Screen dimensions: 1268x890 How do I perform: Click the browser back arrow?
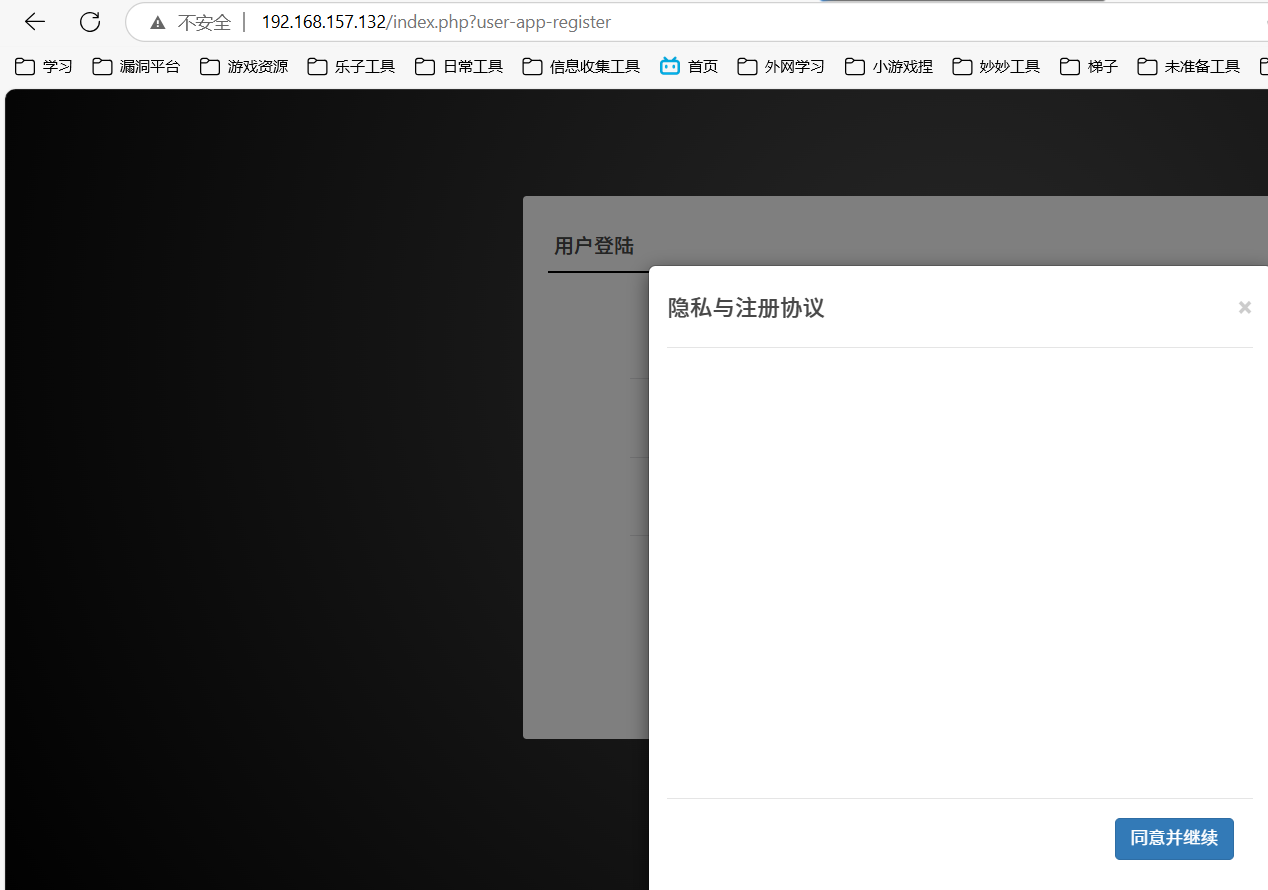[x=35, y=22]
